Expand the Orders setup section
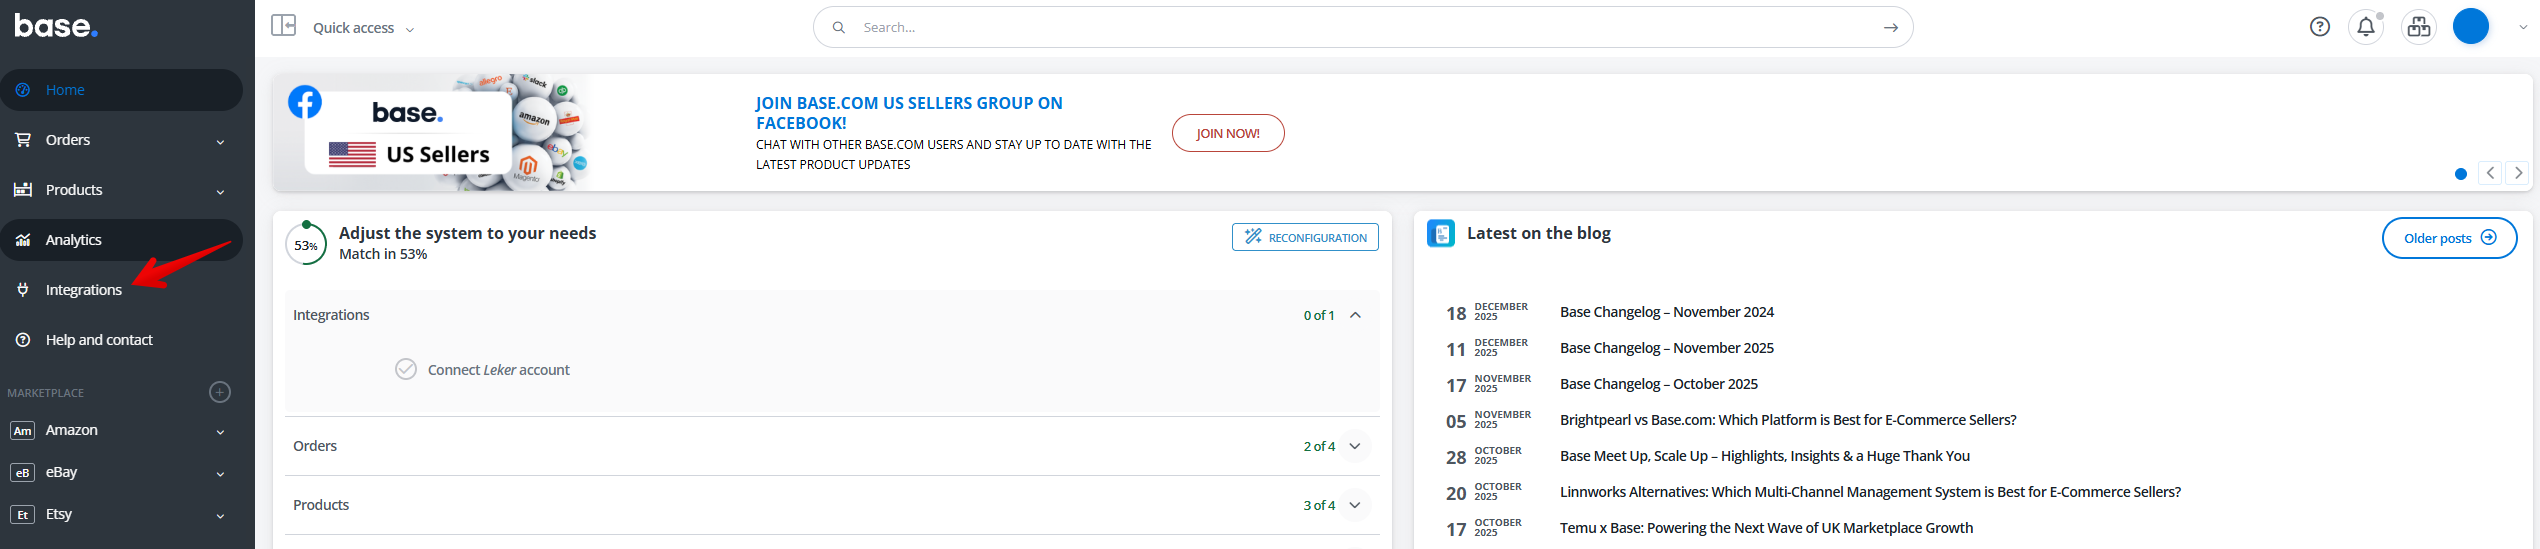The height and width of the screenshot is (549, 2540). (x=1355, y=446)
